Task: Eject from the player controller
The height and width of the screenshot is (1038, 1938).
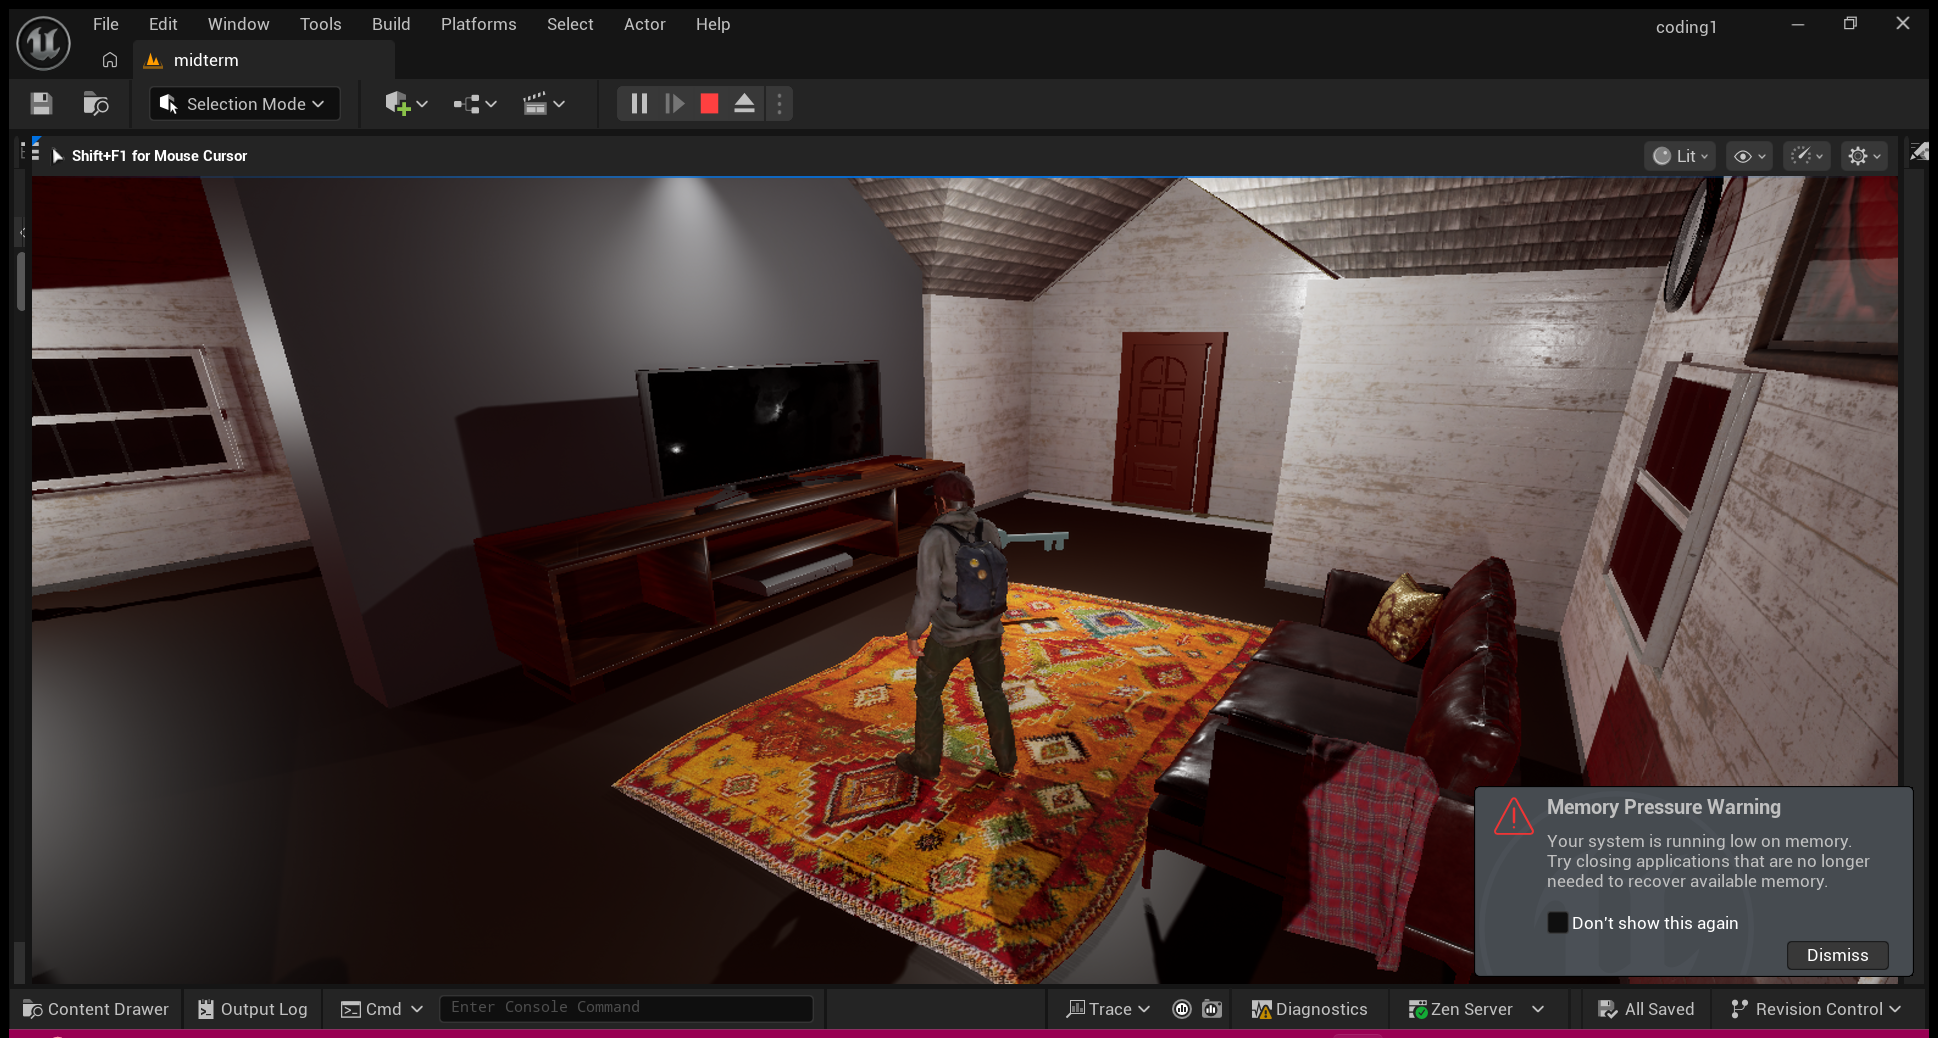Action: [x=744, y=103]
